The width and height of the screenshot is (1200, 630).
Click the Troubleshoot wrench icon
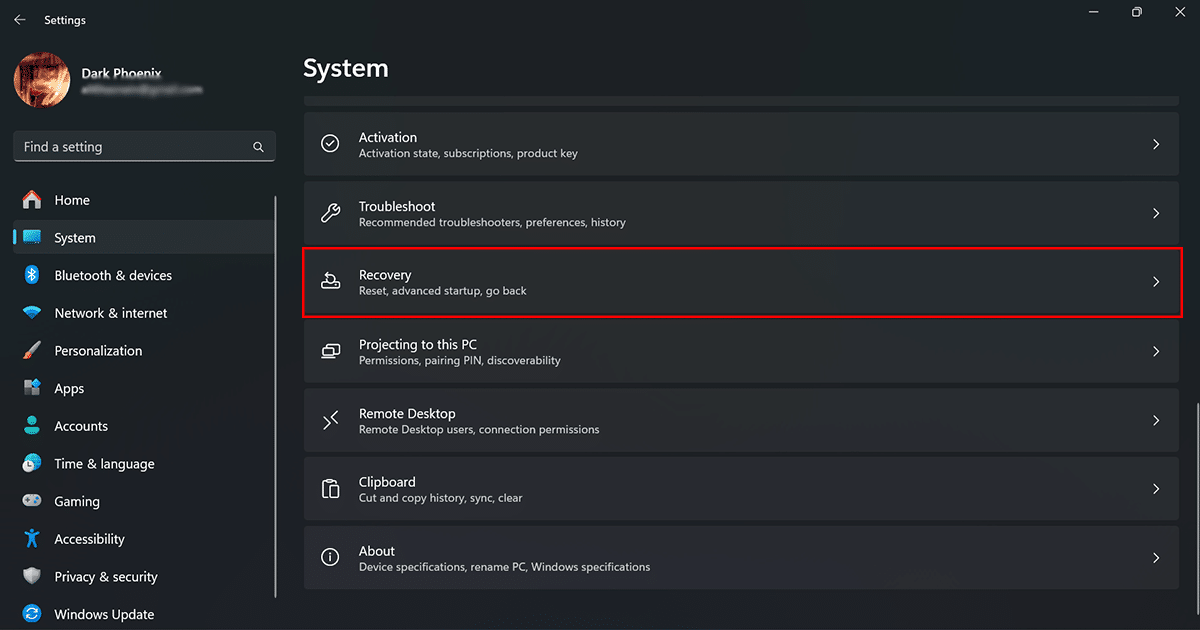(x=330, y=213)
